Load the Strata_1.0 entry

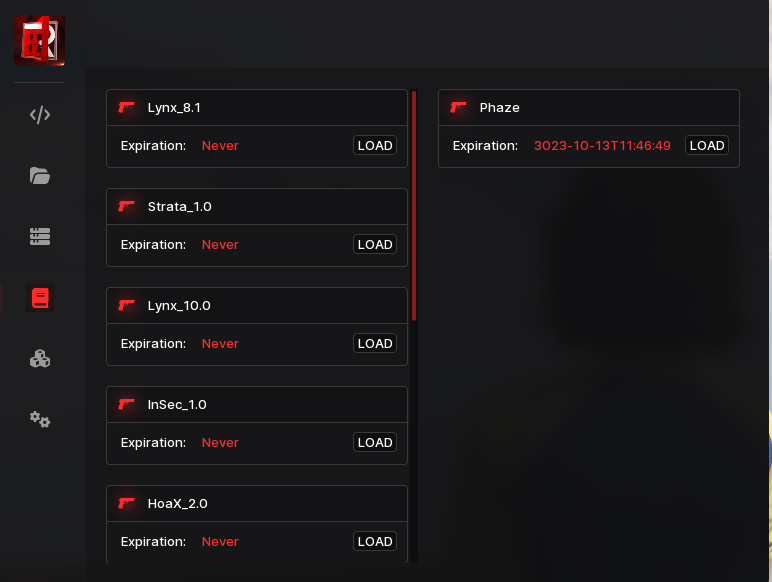coord(375,244)
